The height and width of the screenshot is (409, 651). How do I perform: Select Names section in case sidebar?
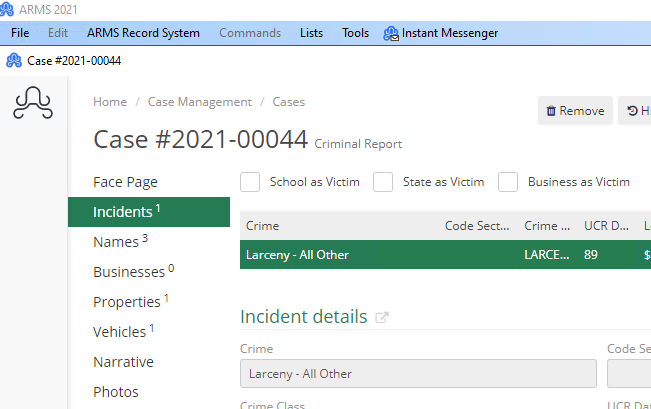pyautogui.click(x=115, y=242)
